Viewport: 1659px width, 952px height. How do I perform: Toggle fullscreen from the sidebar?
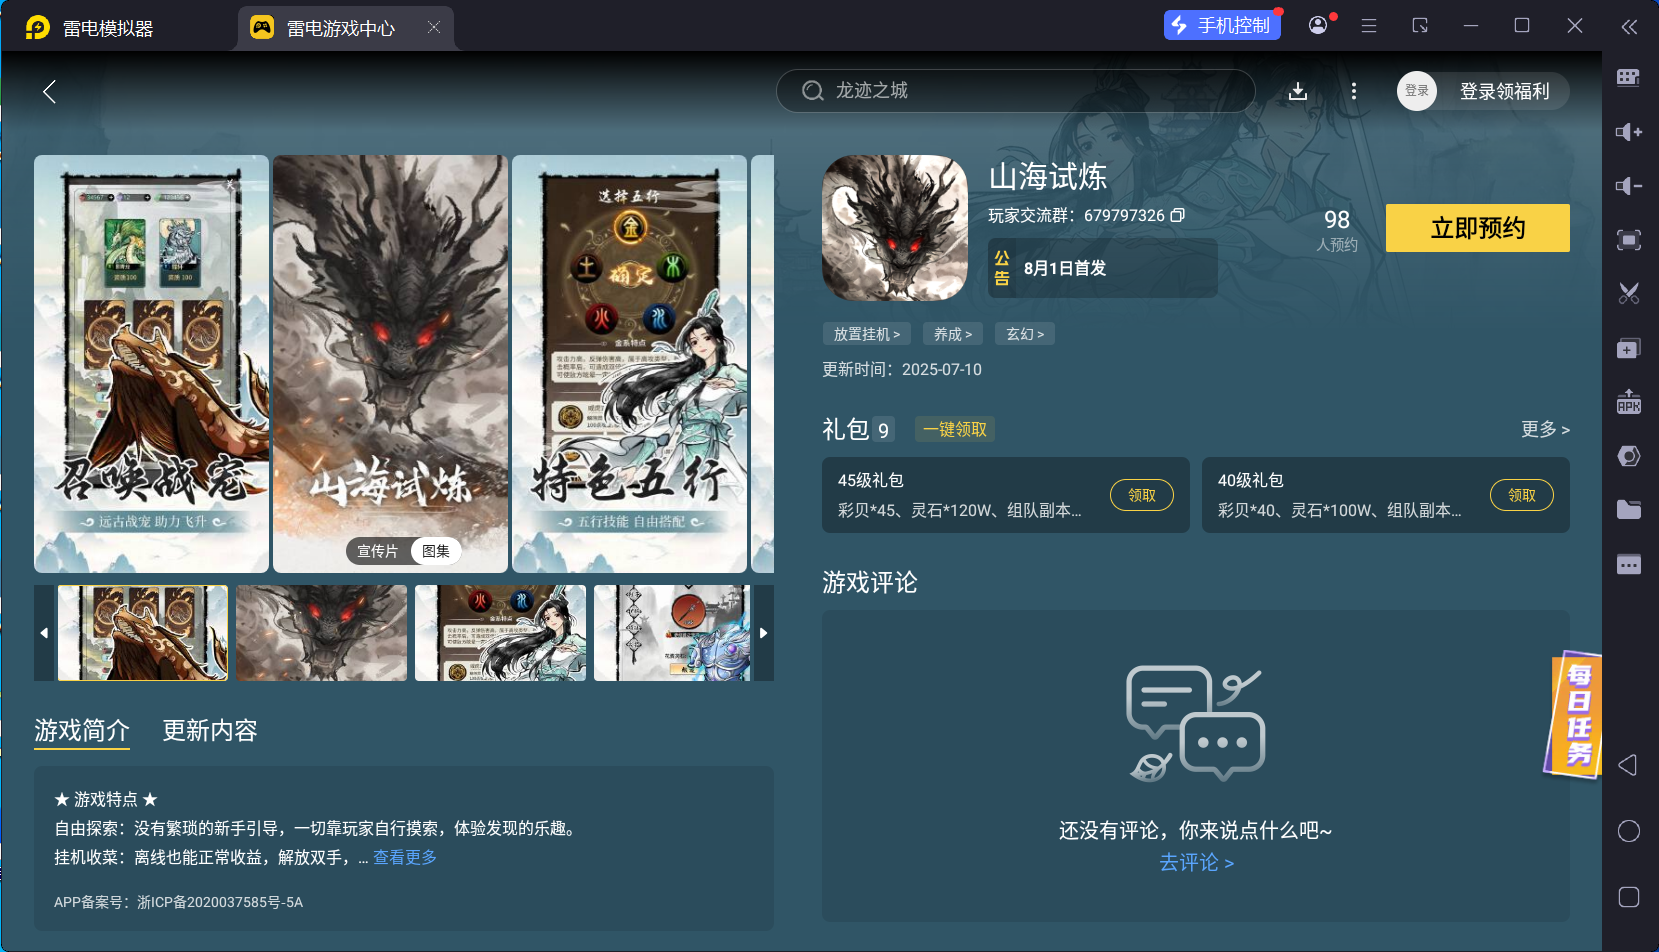tap(1629, 240)
